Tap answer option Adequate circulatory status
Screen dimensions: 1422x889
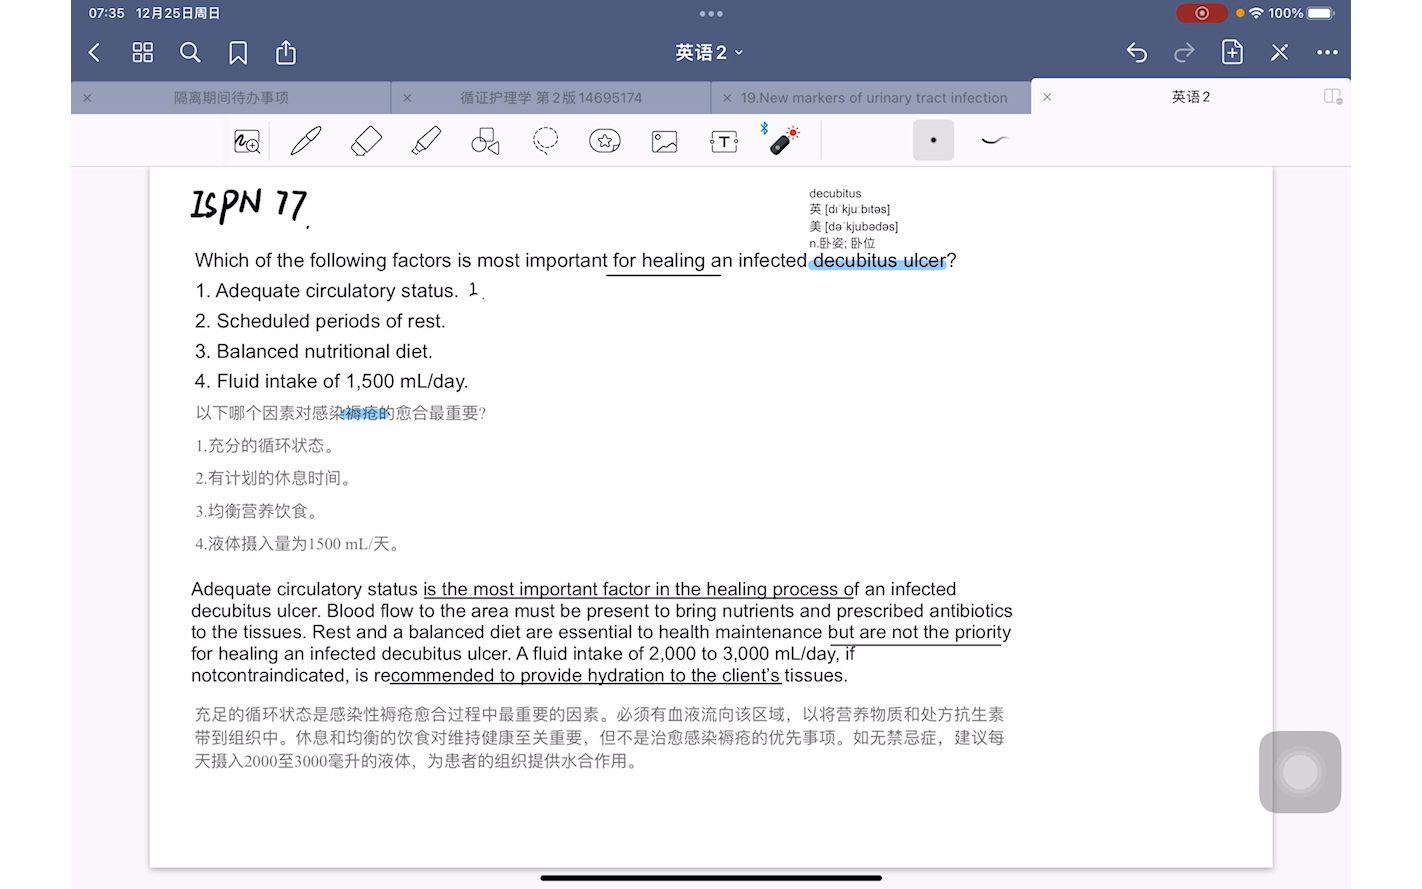tap(326, 291)
